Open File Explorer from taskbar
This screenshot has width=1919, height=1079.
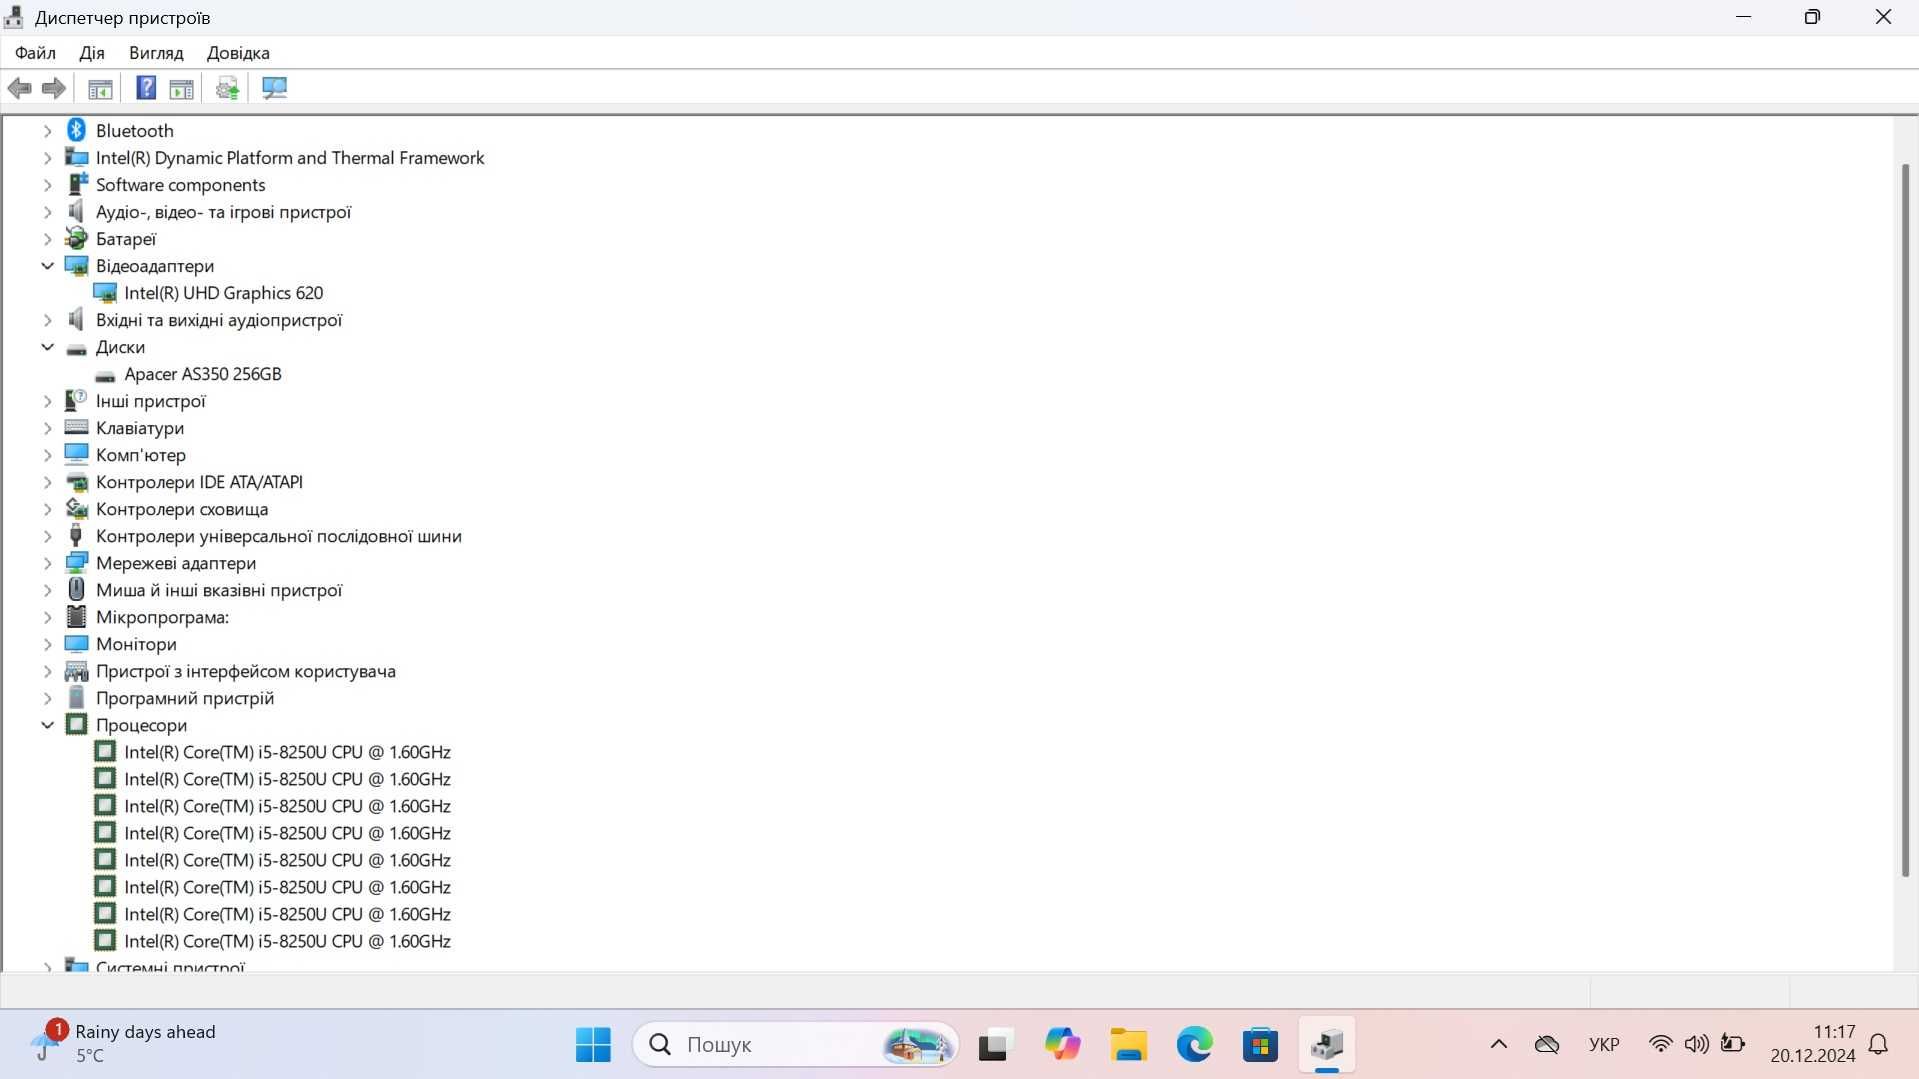coord(1129,1045)
